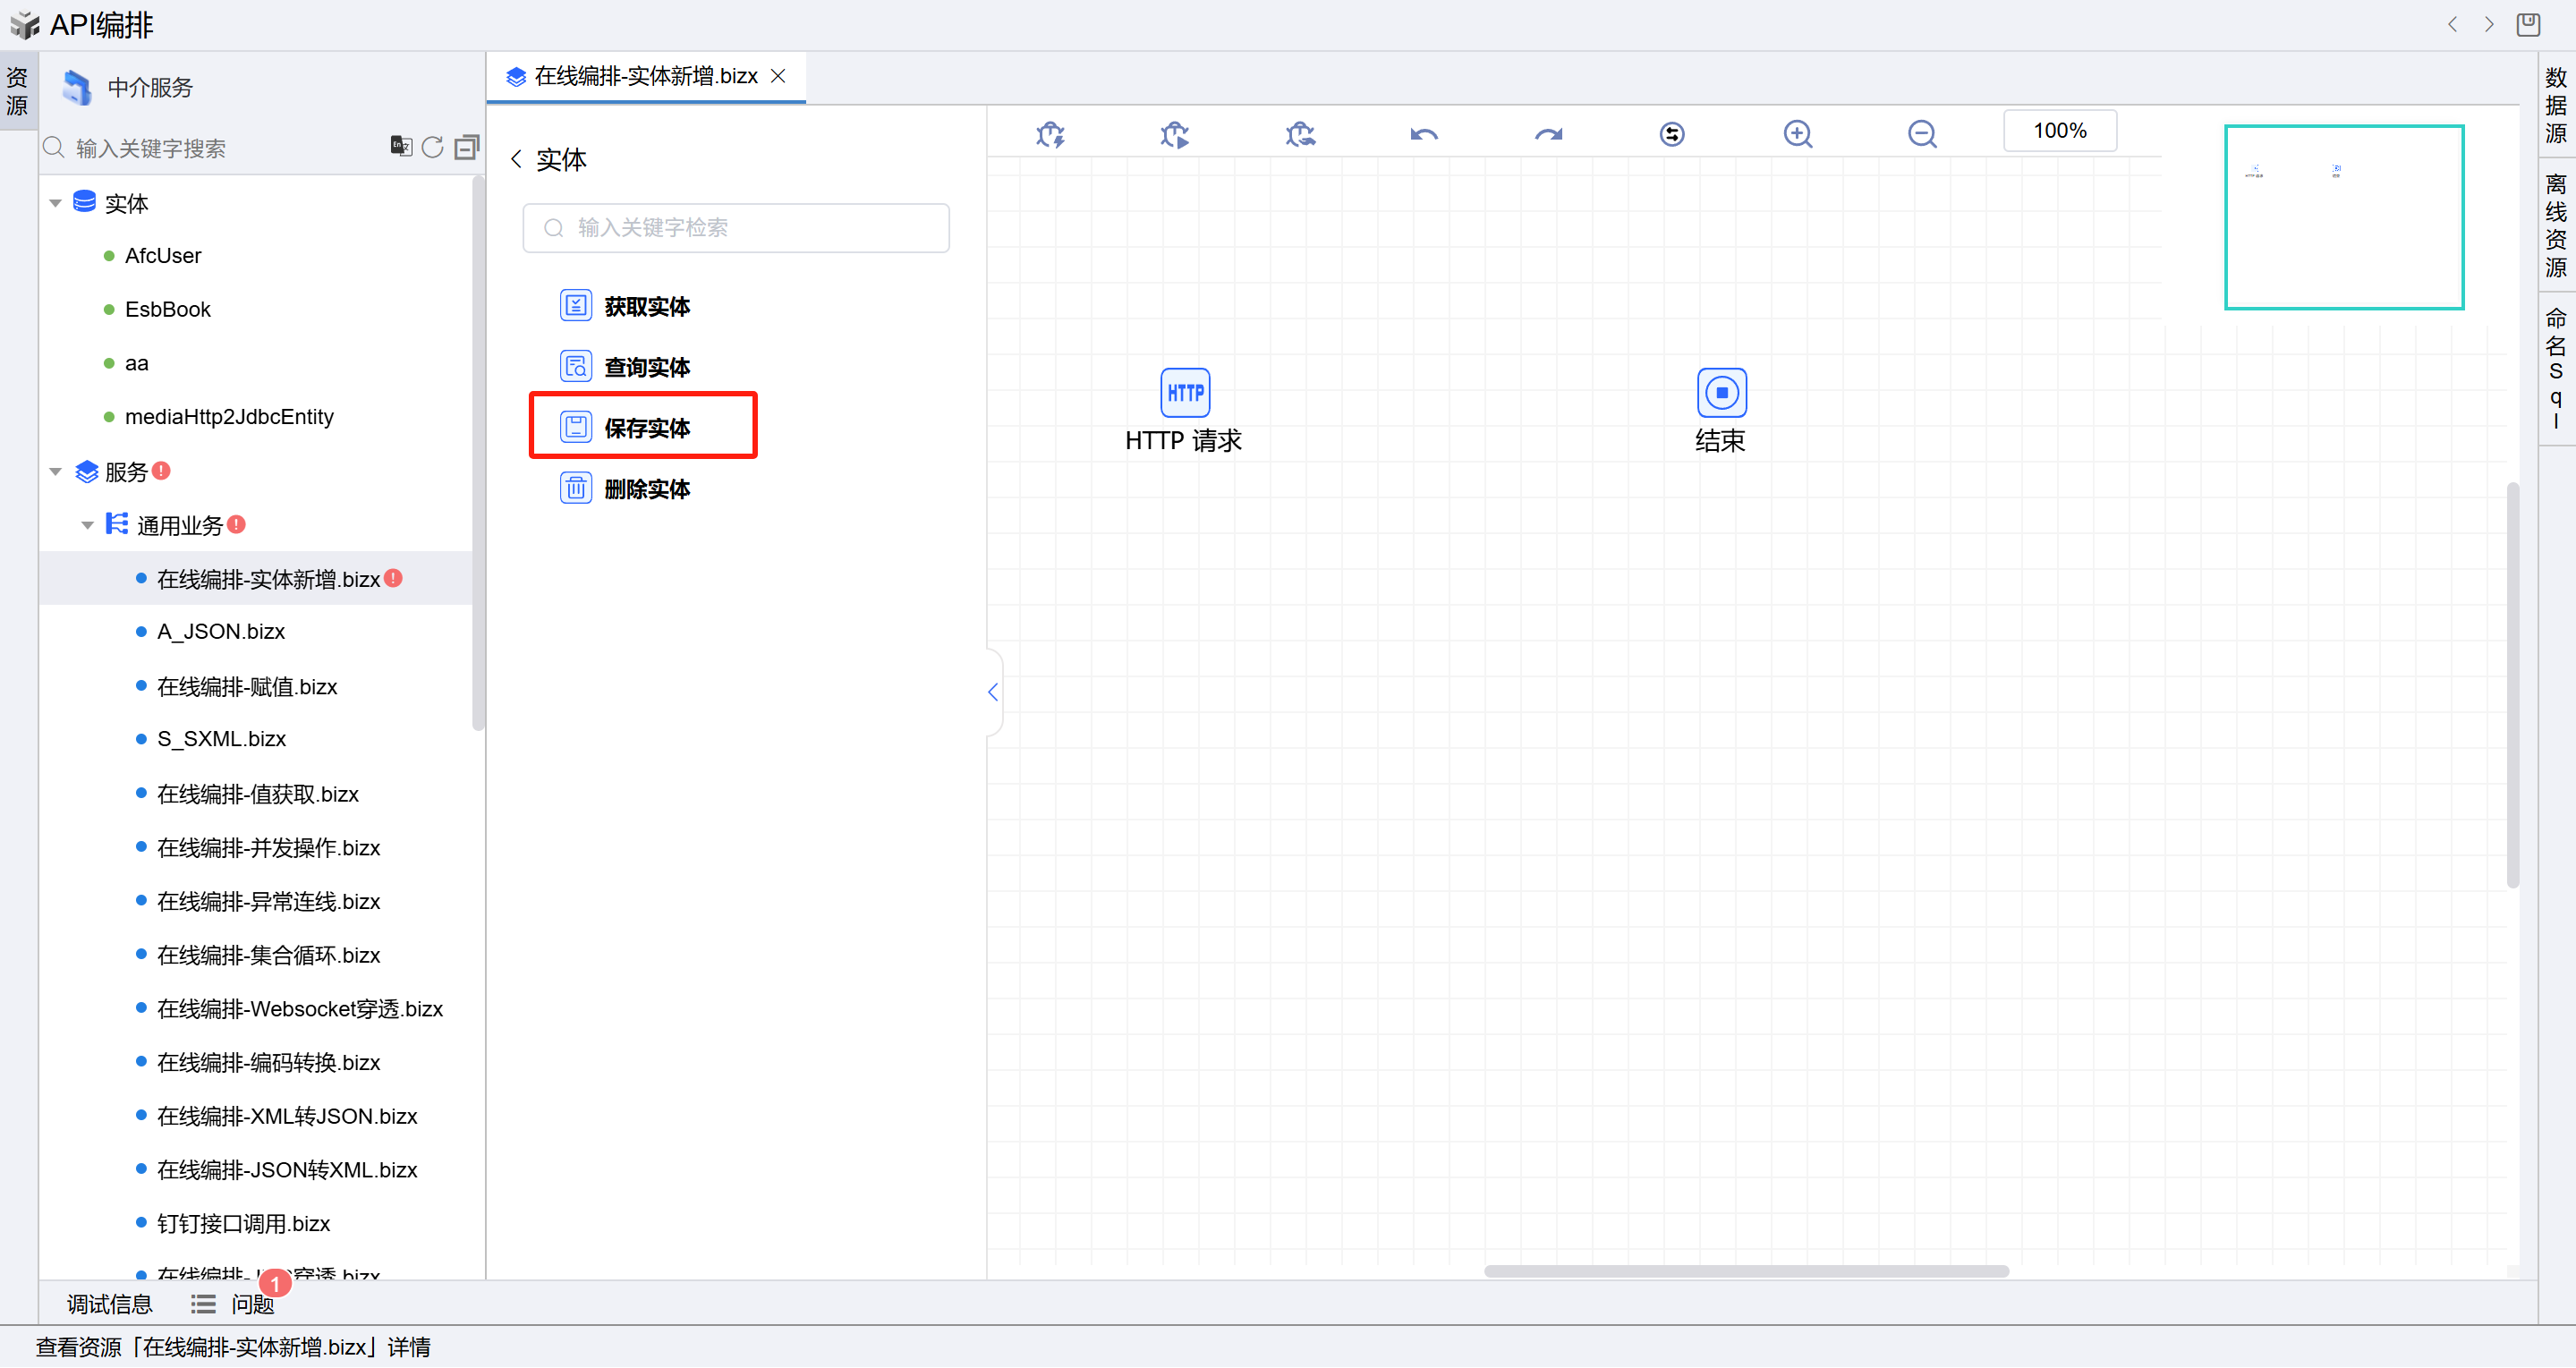2576x1368 pixels.
Task: Collapse all nodes in resource tree
Action: point(466,147)
